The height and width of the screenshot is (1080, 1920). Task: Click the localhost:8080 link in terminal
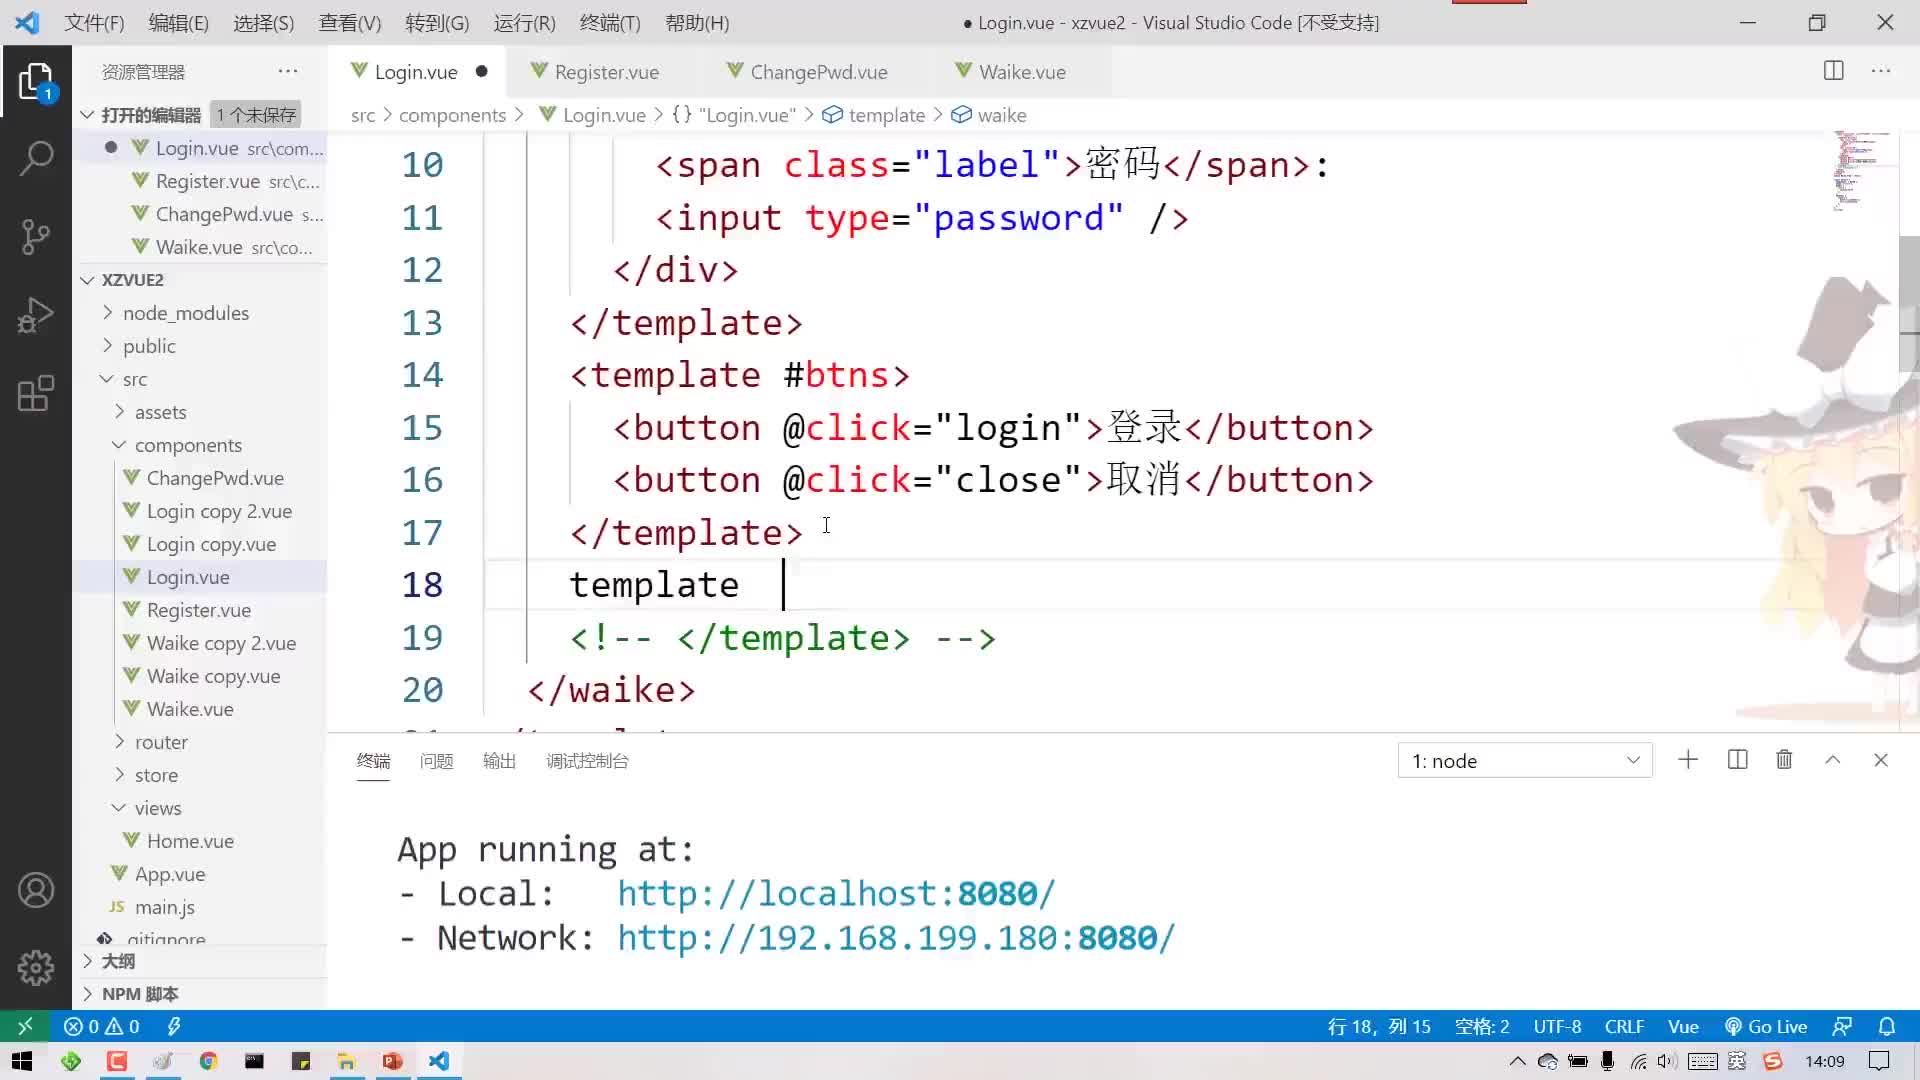pos(836,893)
